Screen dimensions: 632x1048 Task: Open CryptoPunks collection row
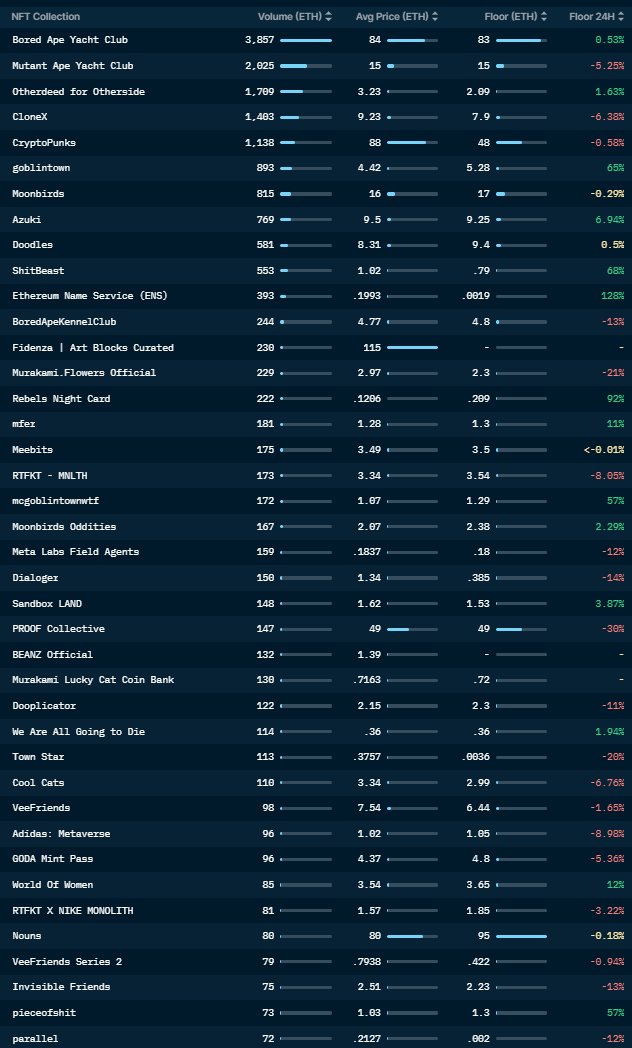coord(316,142)
